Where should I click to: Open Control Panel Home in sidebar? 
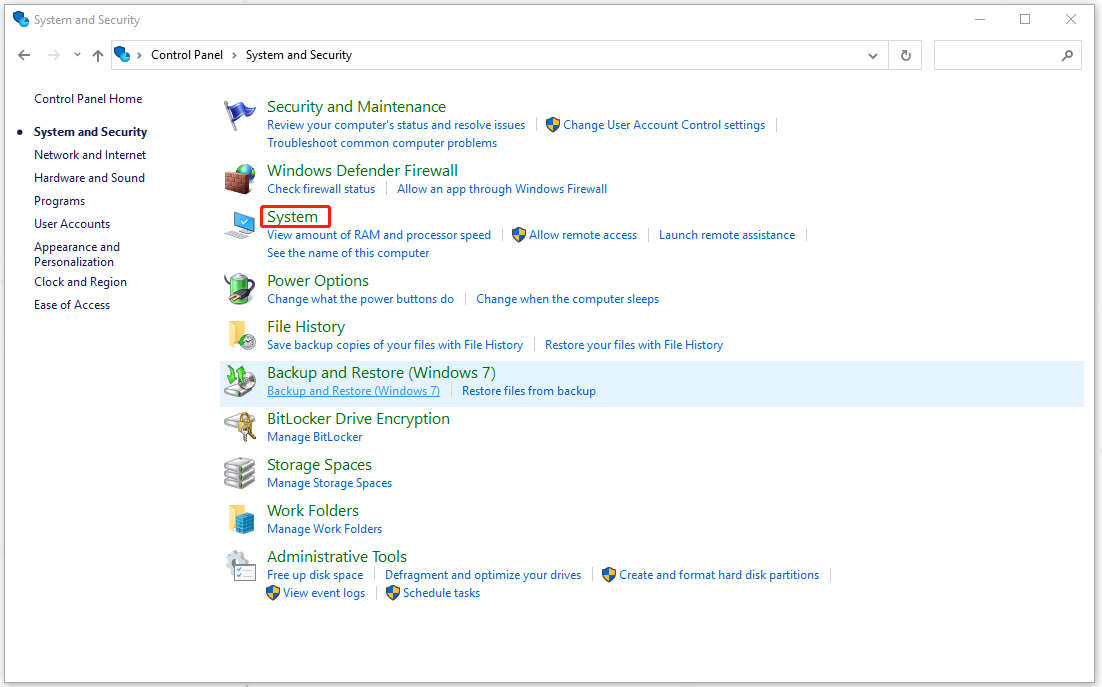[x=88, y=99]
